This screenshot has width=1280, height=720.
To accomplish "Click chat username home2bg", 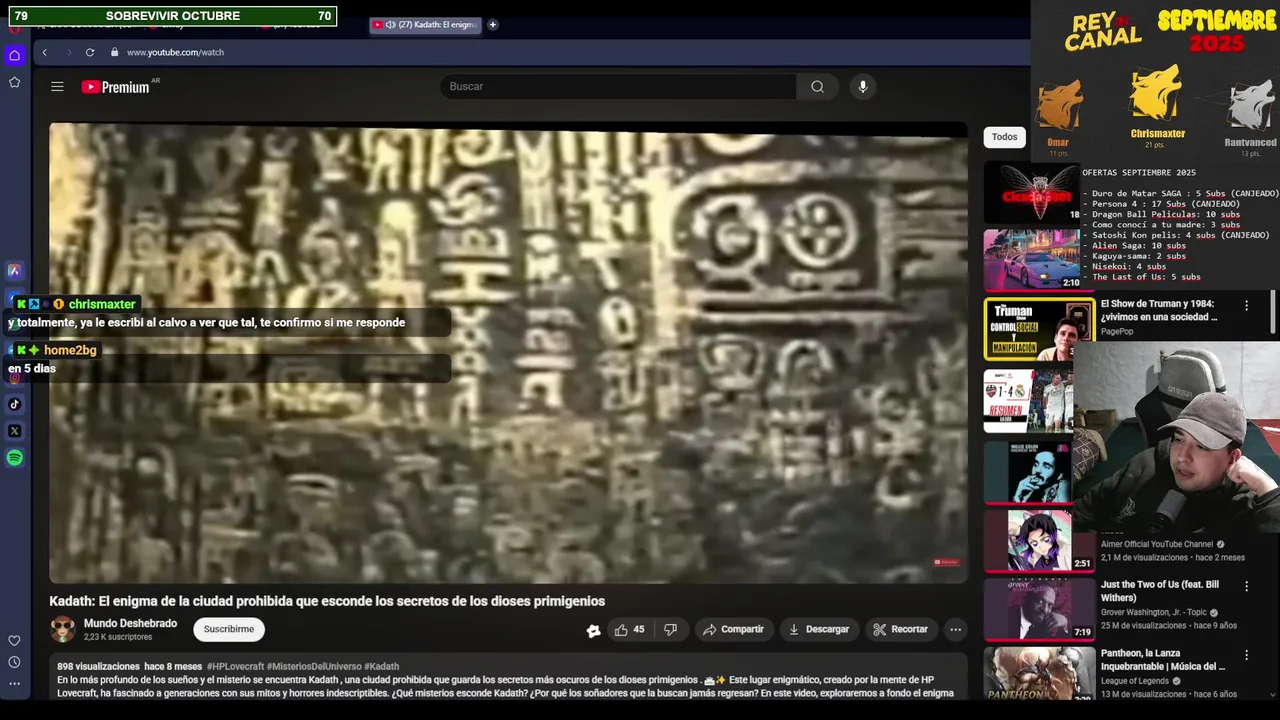I will (x=70, y=350).
